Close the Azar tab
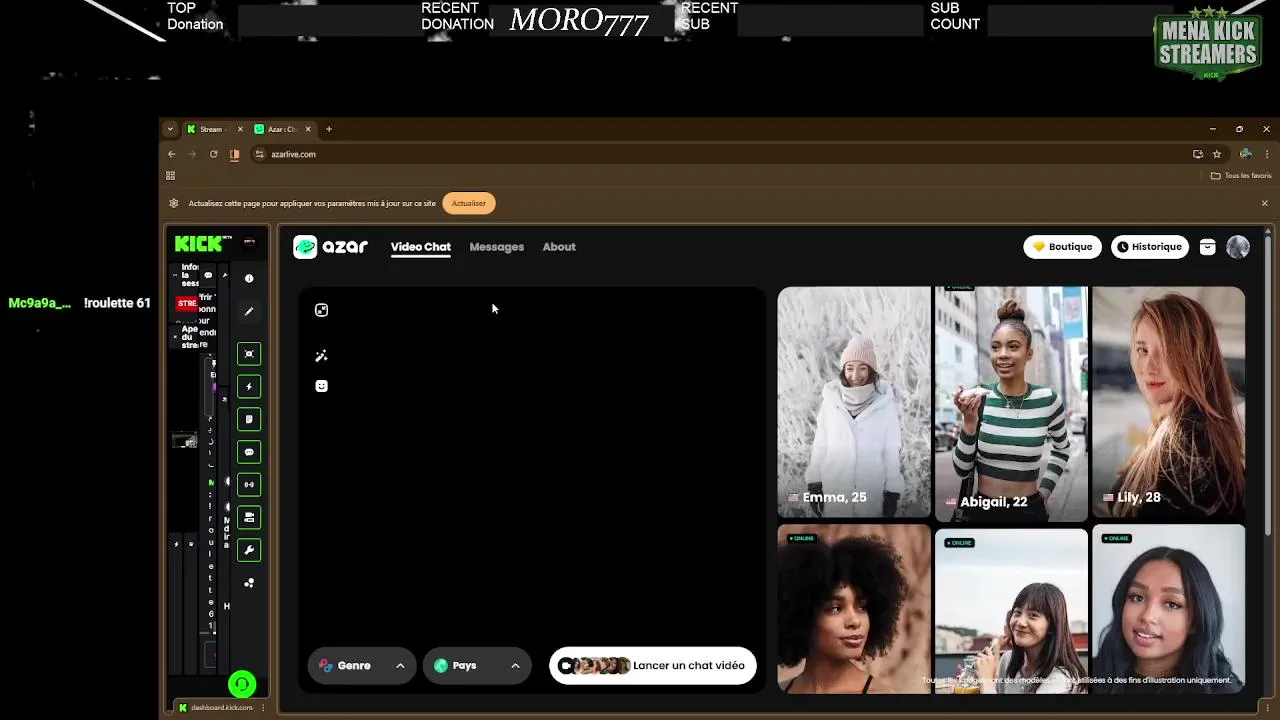 308,129
